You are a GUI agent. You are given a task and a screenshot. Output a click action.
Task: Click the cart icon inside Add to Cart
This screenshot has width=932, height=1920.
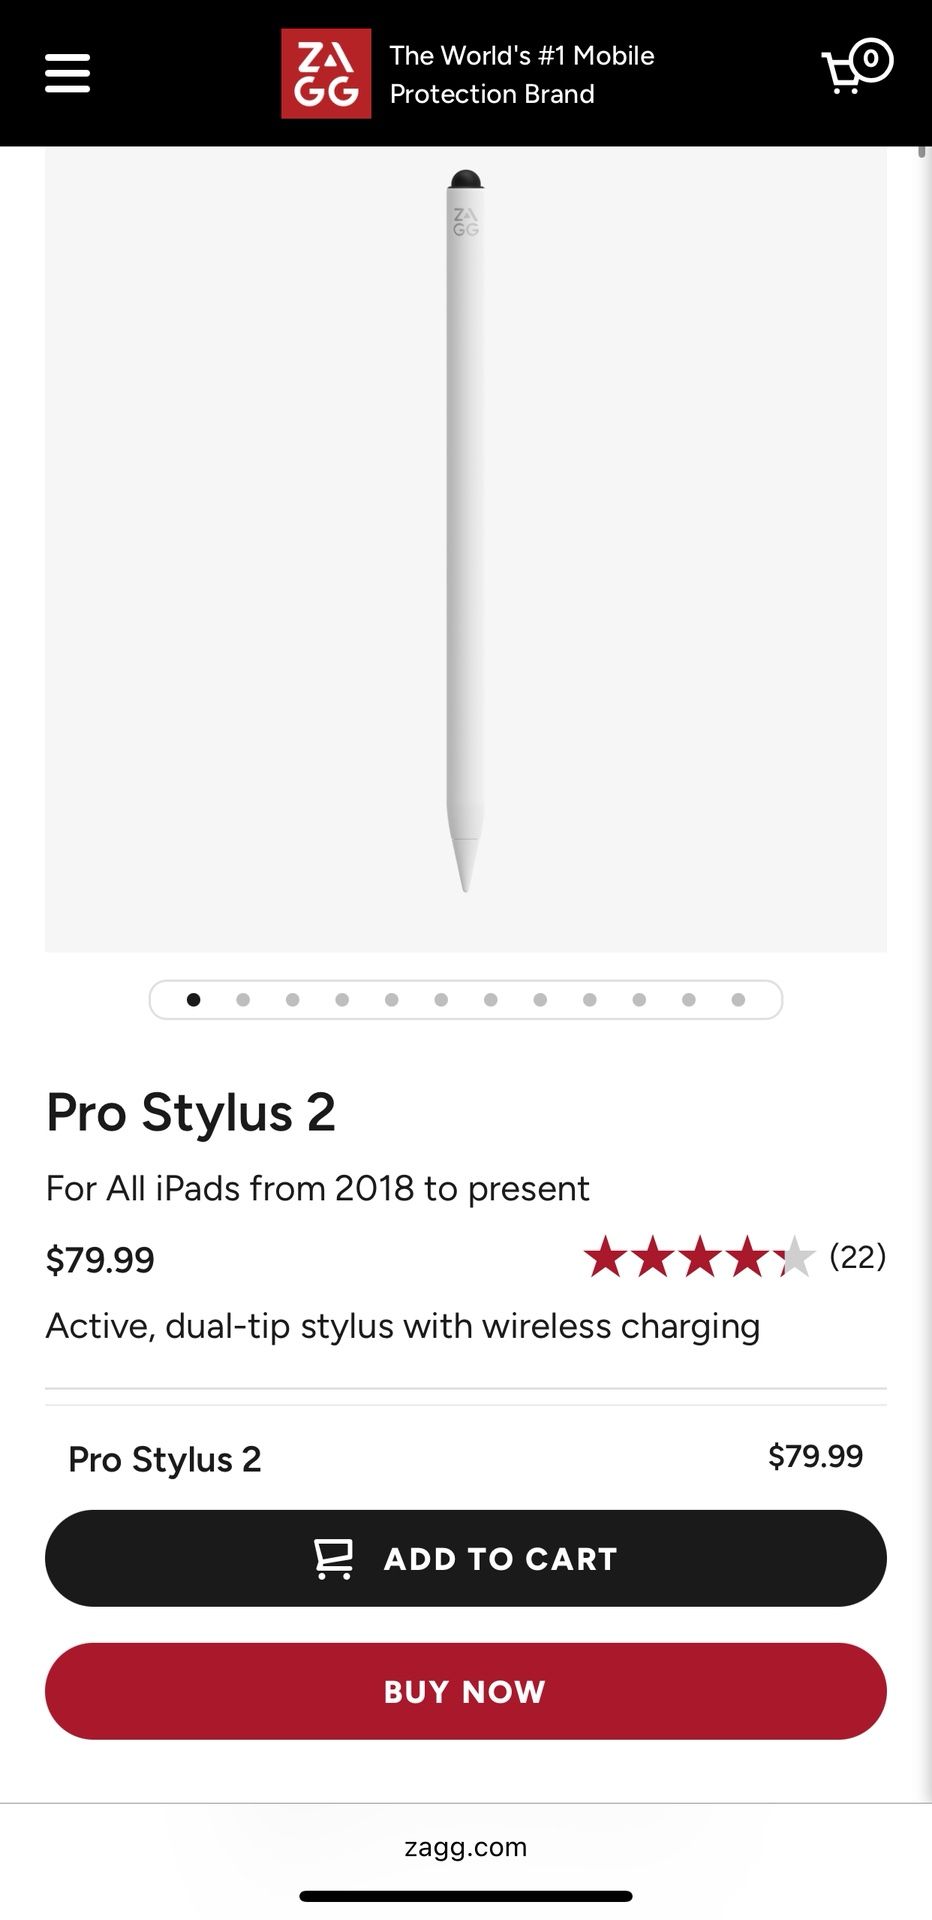333,1558
